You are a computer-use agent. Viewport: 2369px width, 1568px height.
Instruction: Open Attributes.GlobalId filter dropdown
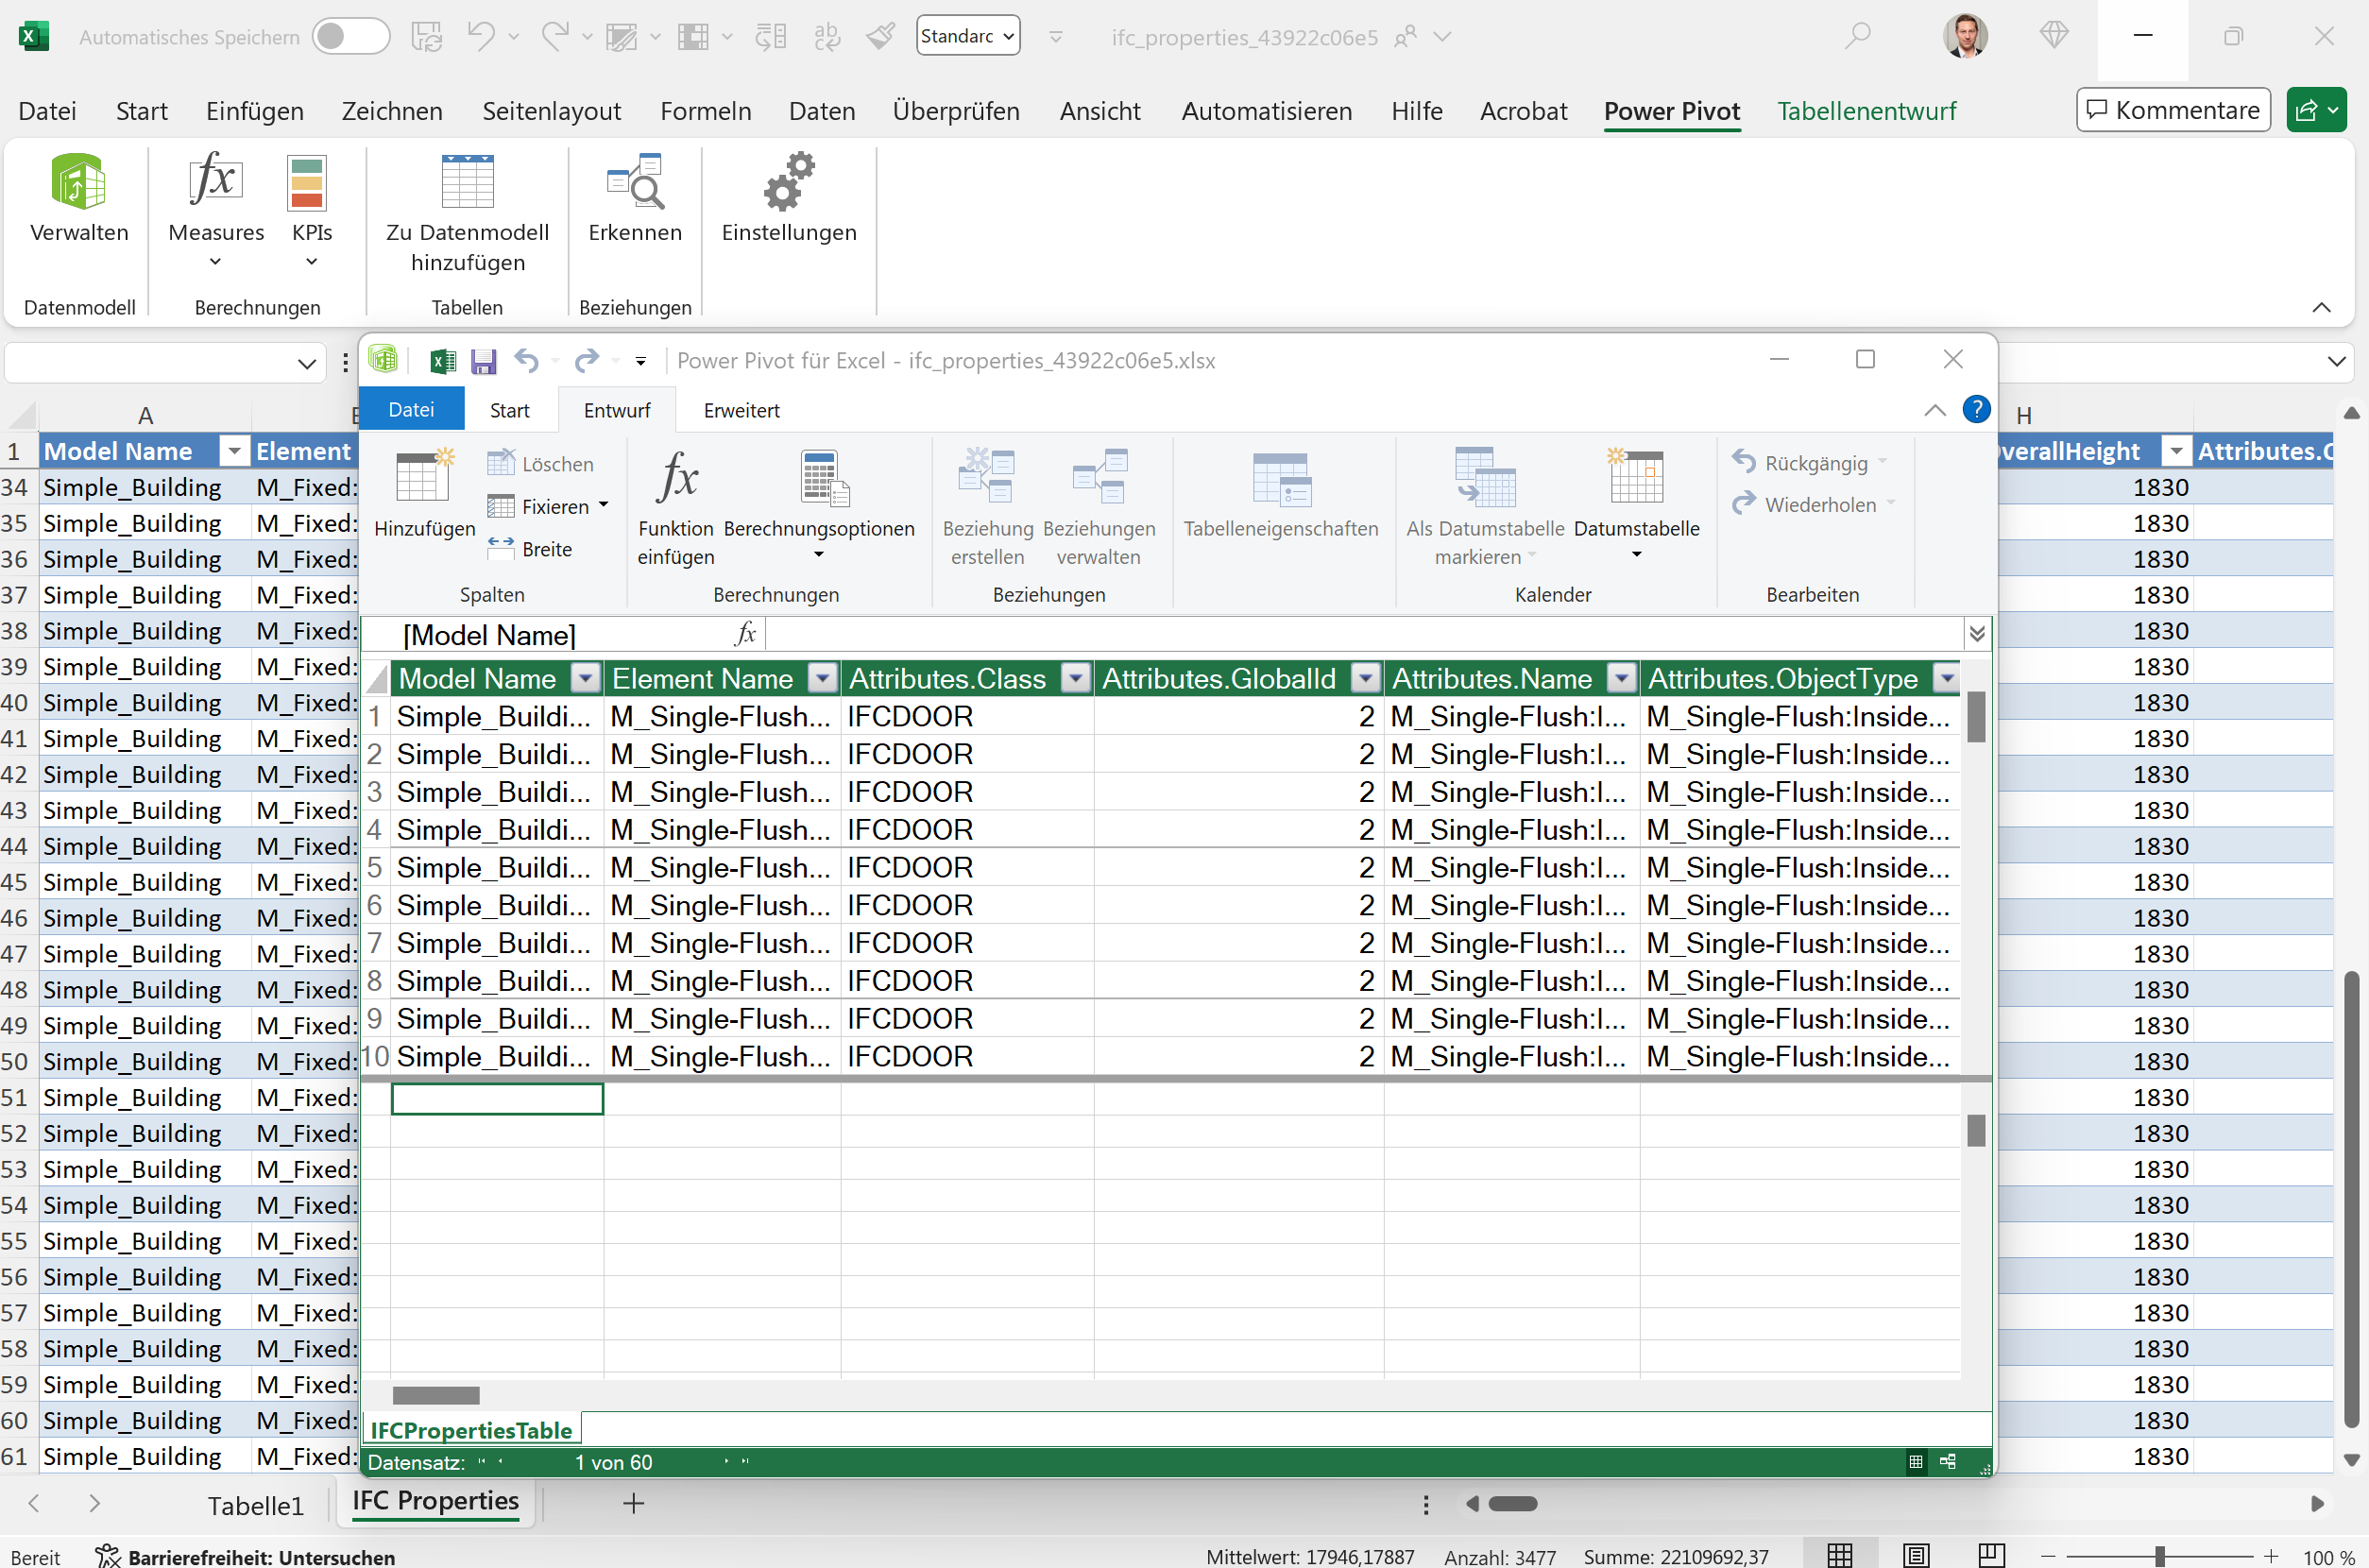tap(1365, 679)
